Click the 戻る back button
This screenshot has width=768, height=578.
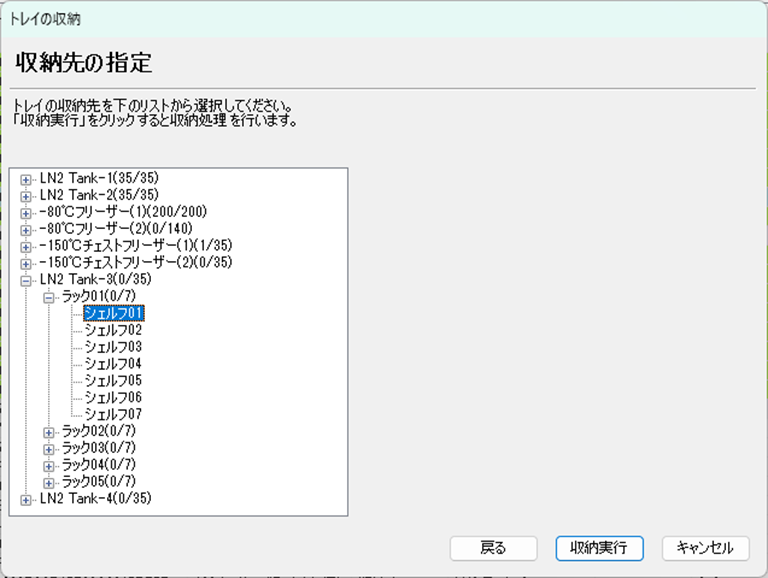493,548
